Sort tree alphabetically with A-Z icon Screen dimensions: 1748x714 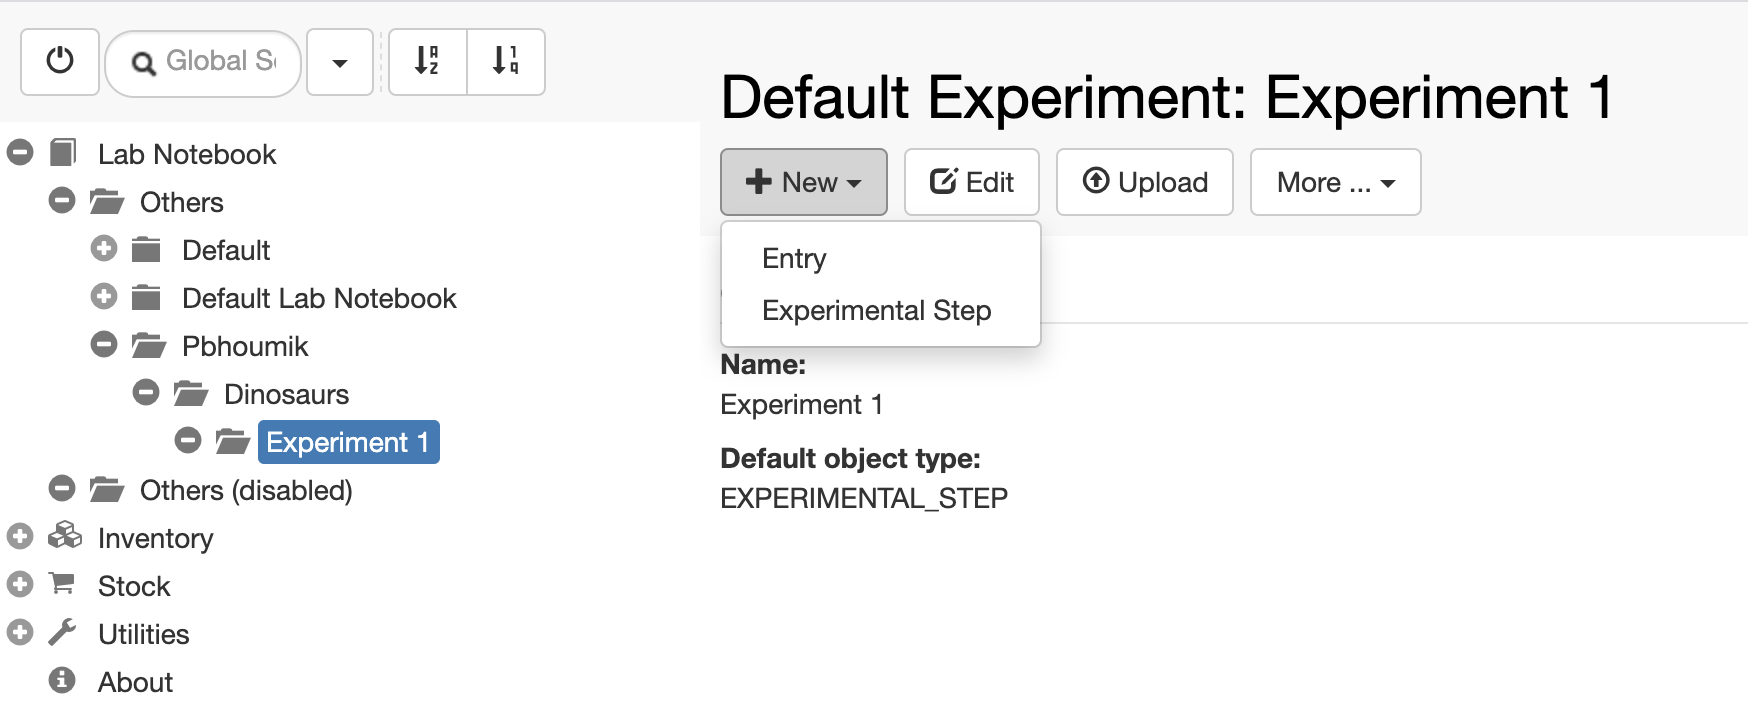pyautogui.click(x=427, y=62)
